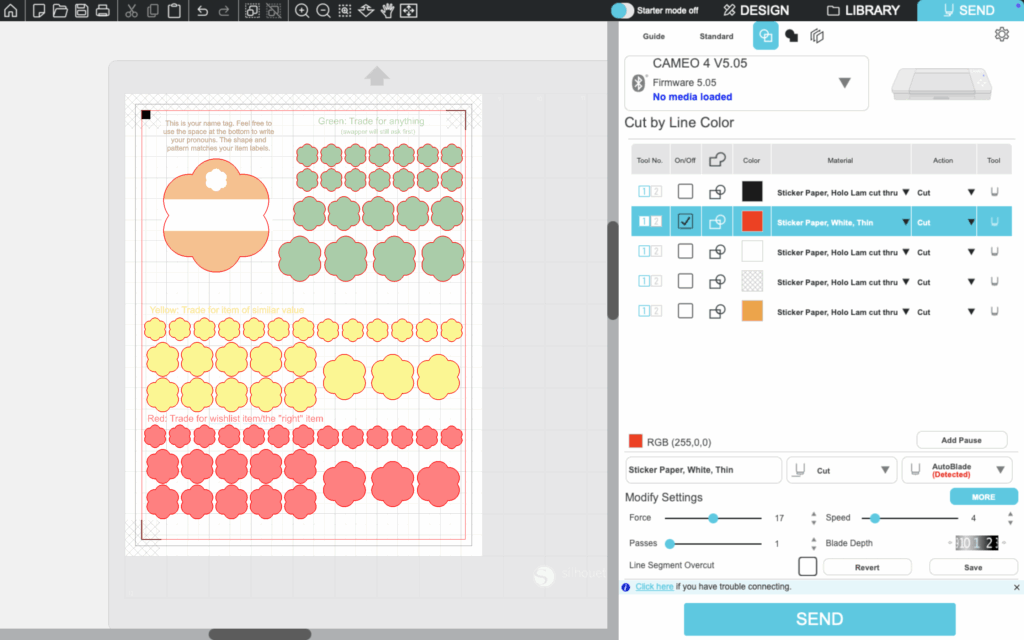Viewport: 1024px width, 640px height.
Task: Open send settings via the gear icon
Action: [x=1001, y=35]
